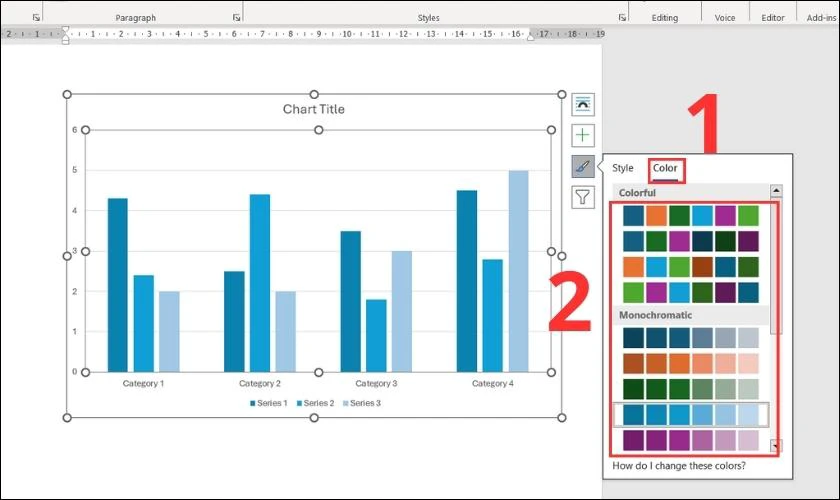This screenshot has width=840, height=500.
Task: Open the Voice ribbon group
Action: click(724, 18)
